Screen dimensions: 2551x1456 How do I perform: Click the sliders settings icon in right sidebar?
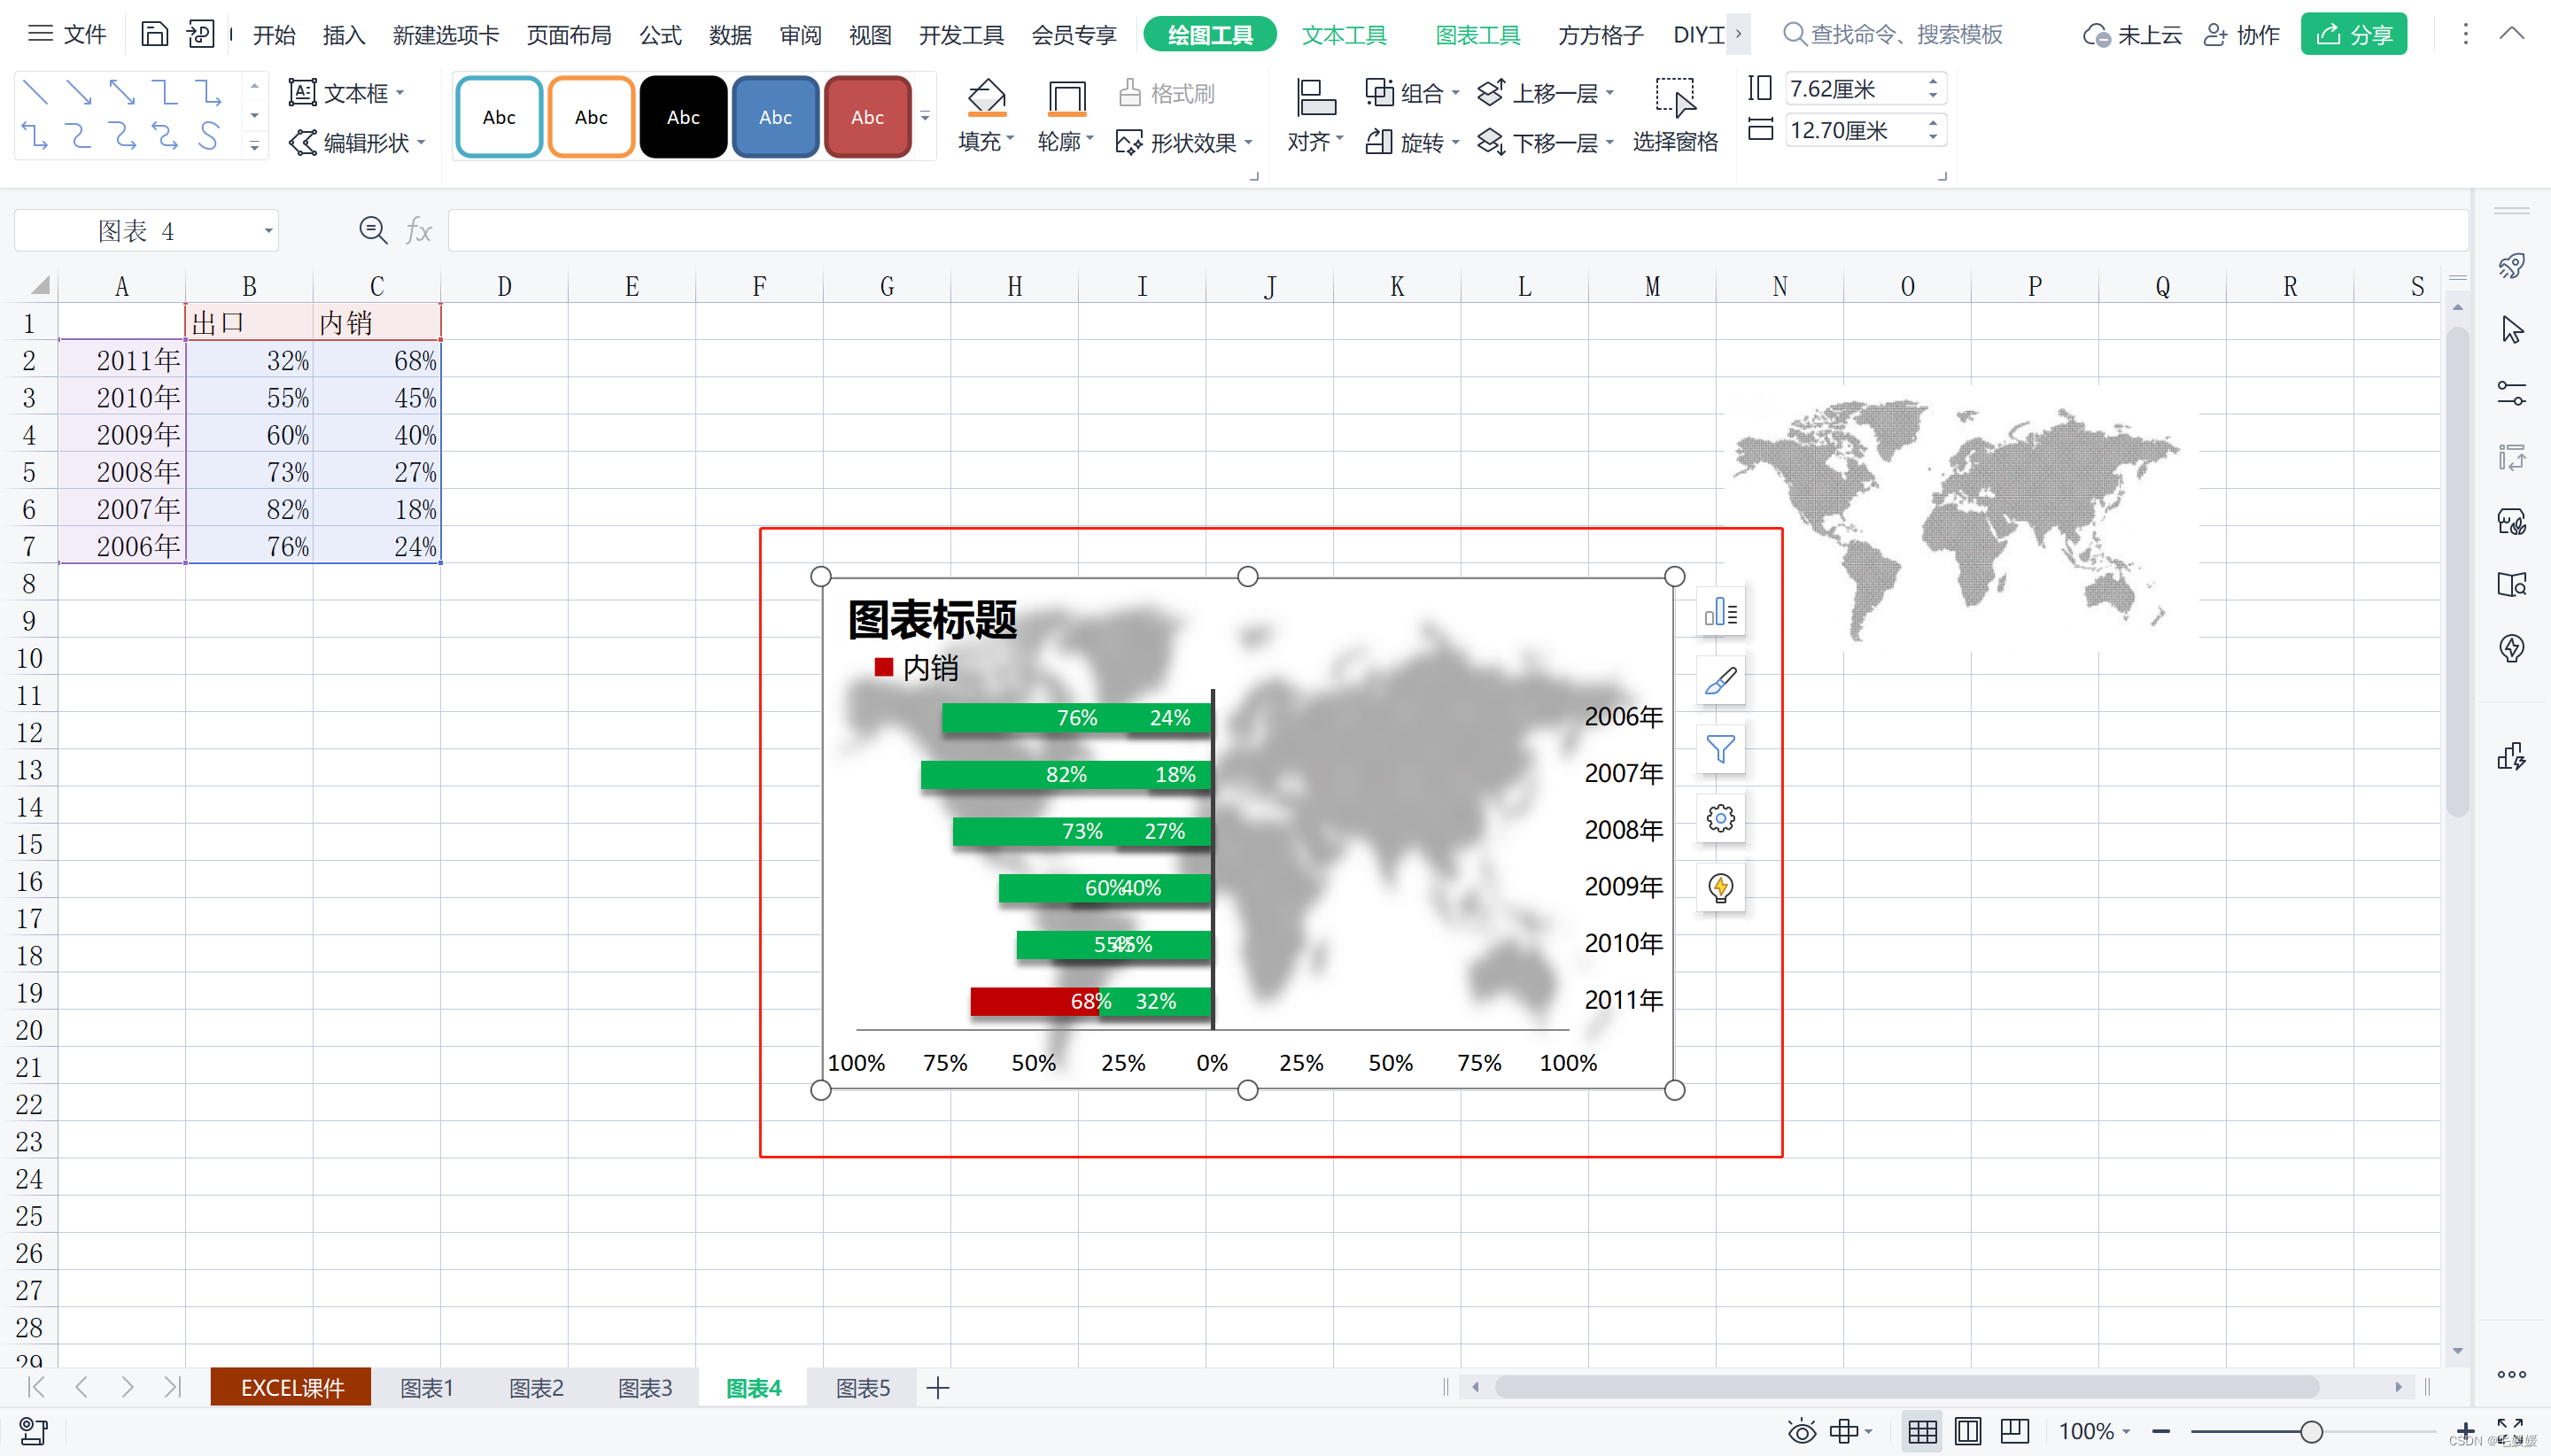pyautogui.click(x=2511, y=393)
